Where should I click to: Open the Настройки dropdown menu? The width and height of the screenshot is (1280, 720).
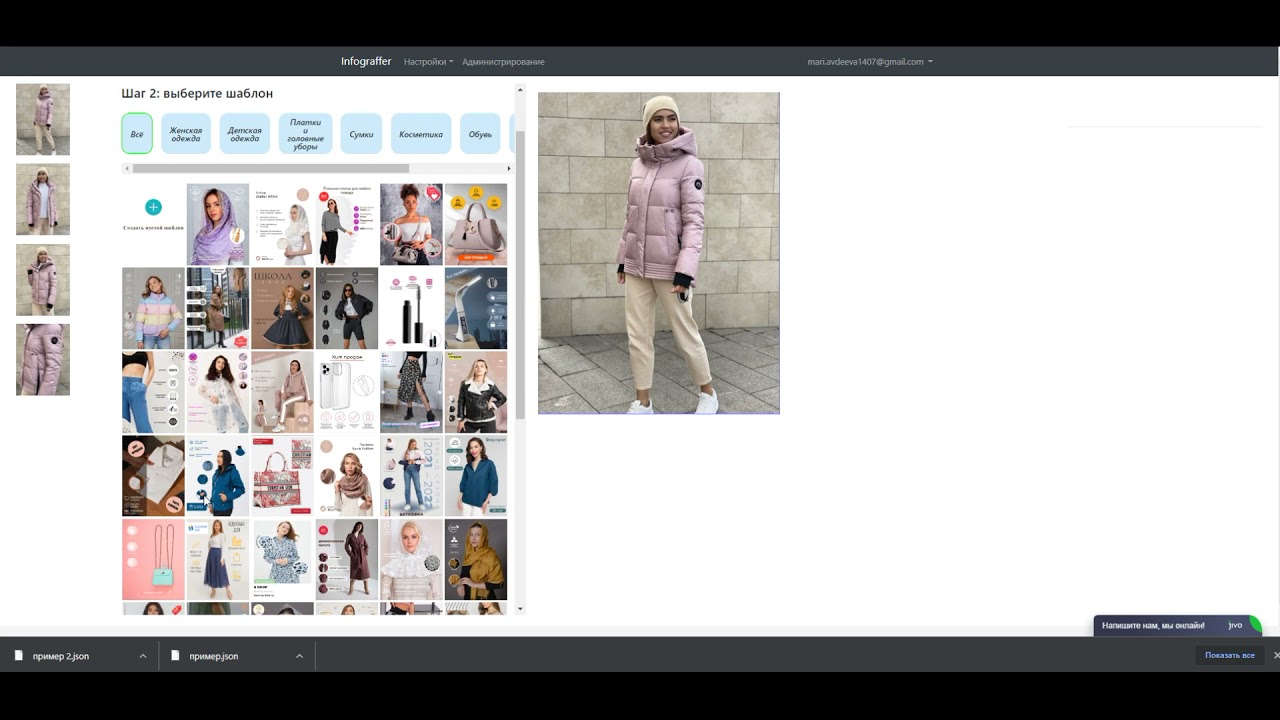tap(428, 62)
